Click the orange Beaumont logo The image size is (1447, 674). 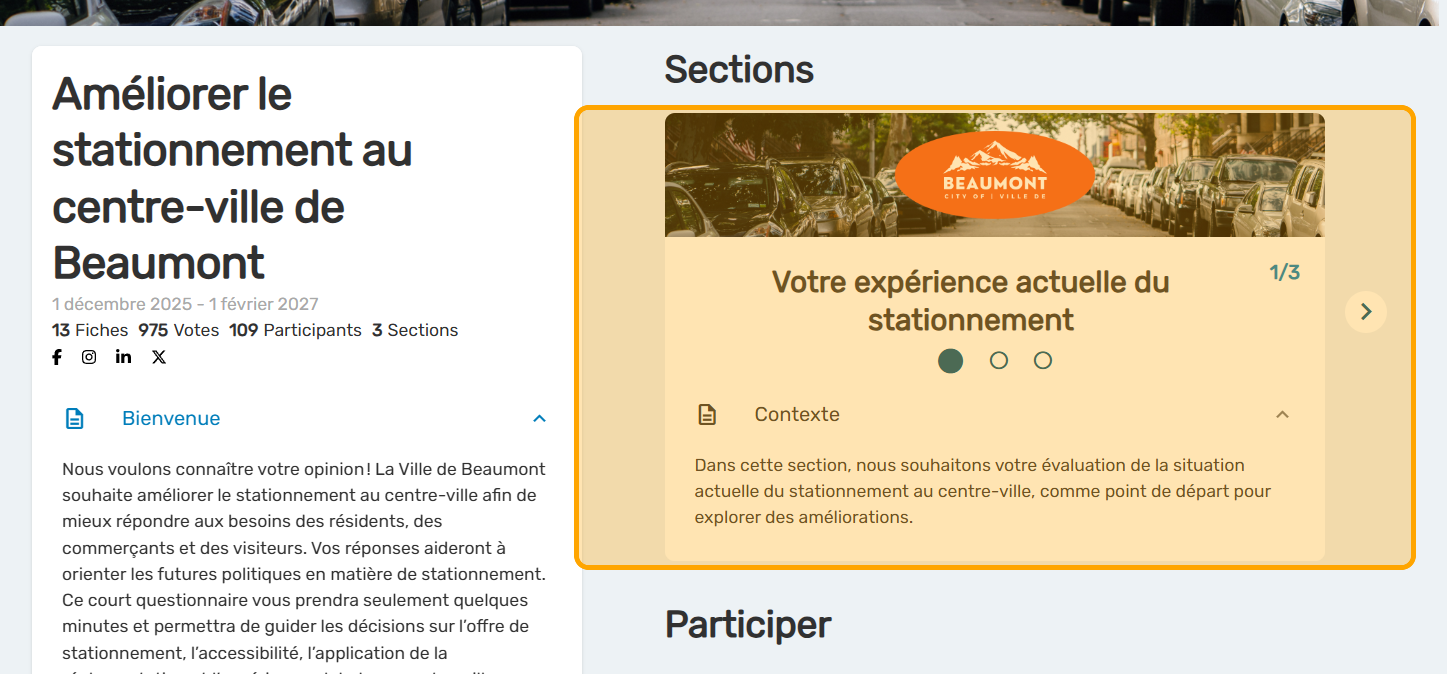pyautogui.click(x=994, y=175)
